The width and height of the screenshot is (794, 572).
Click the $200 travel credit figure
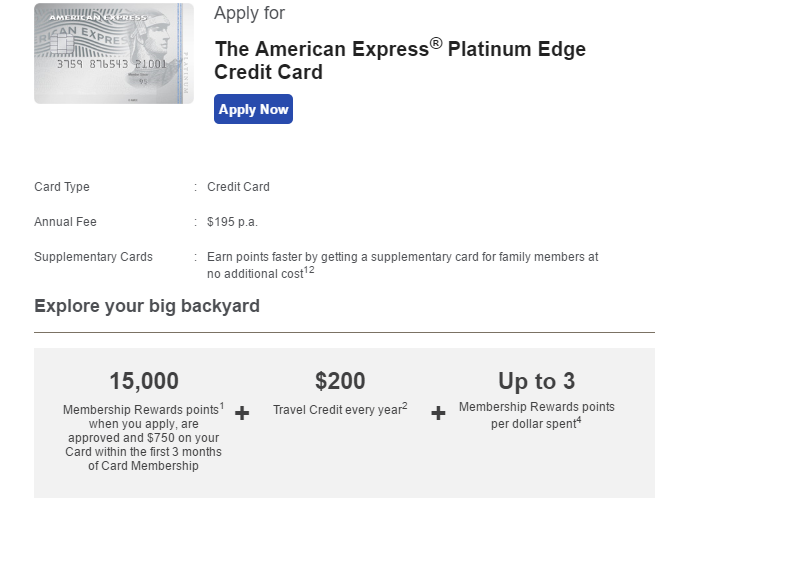(x=340, y=381)
